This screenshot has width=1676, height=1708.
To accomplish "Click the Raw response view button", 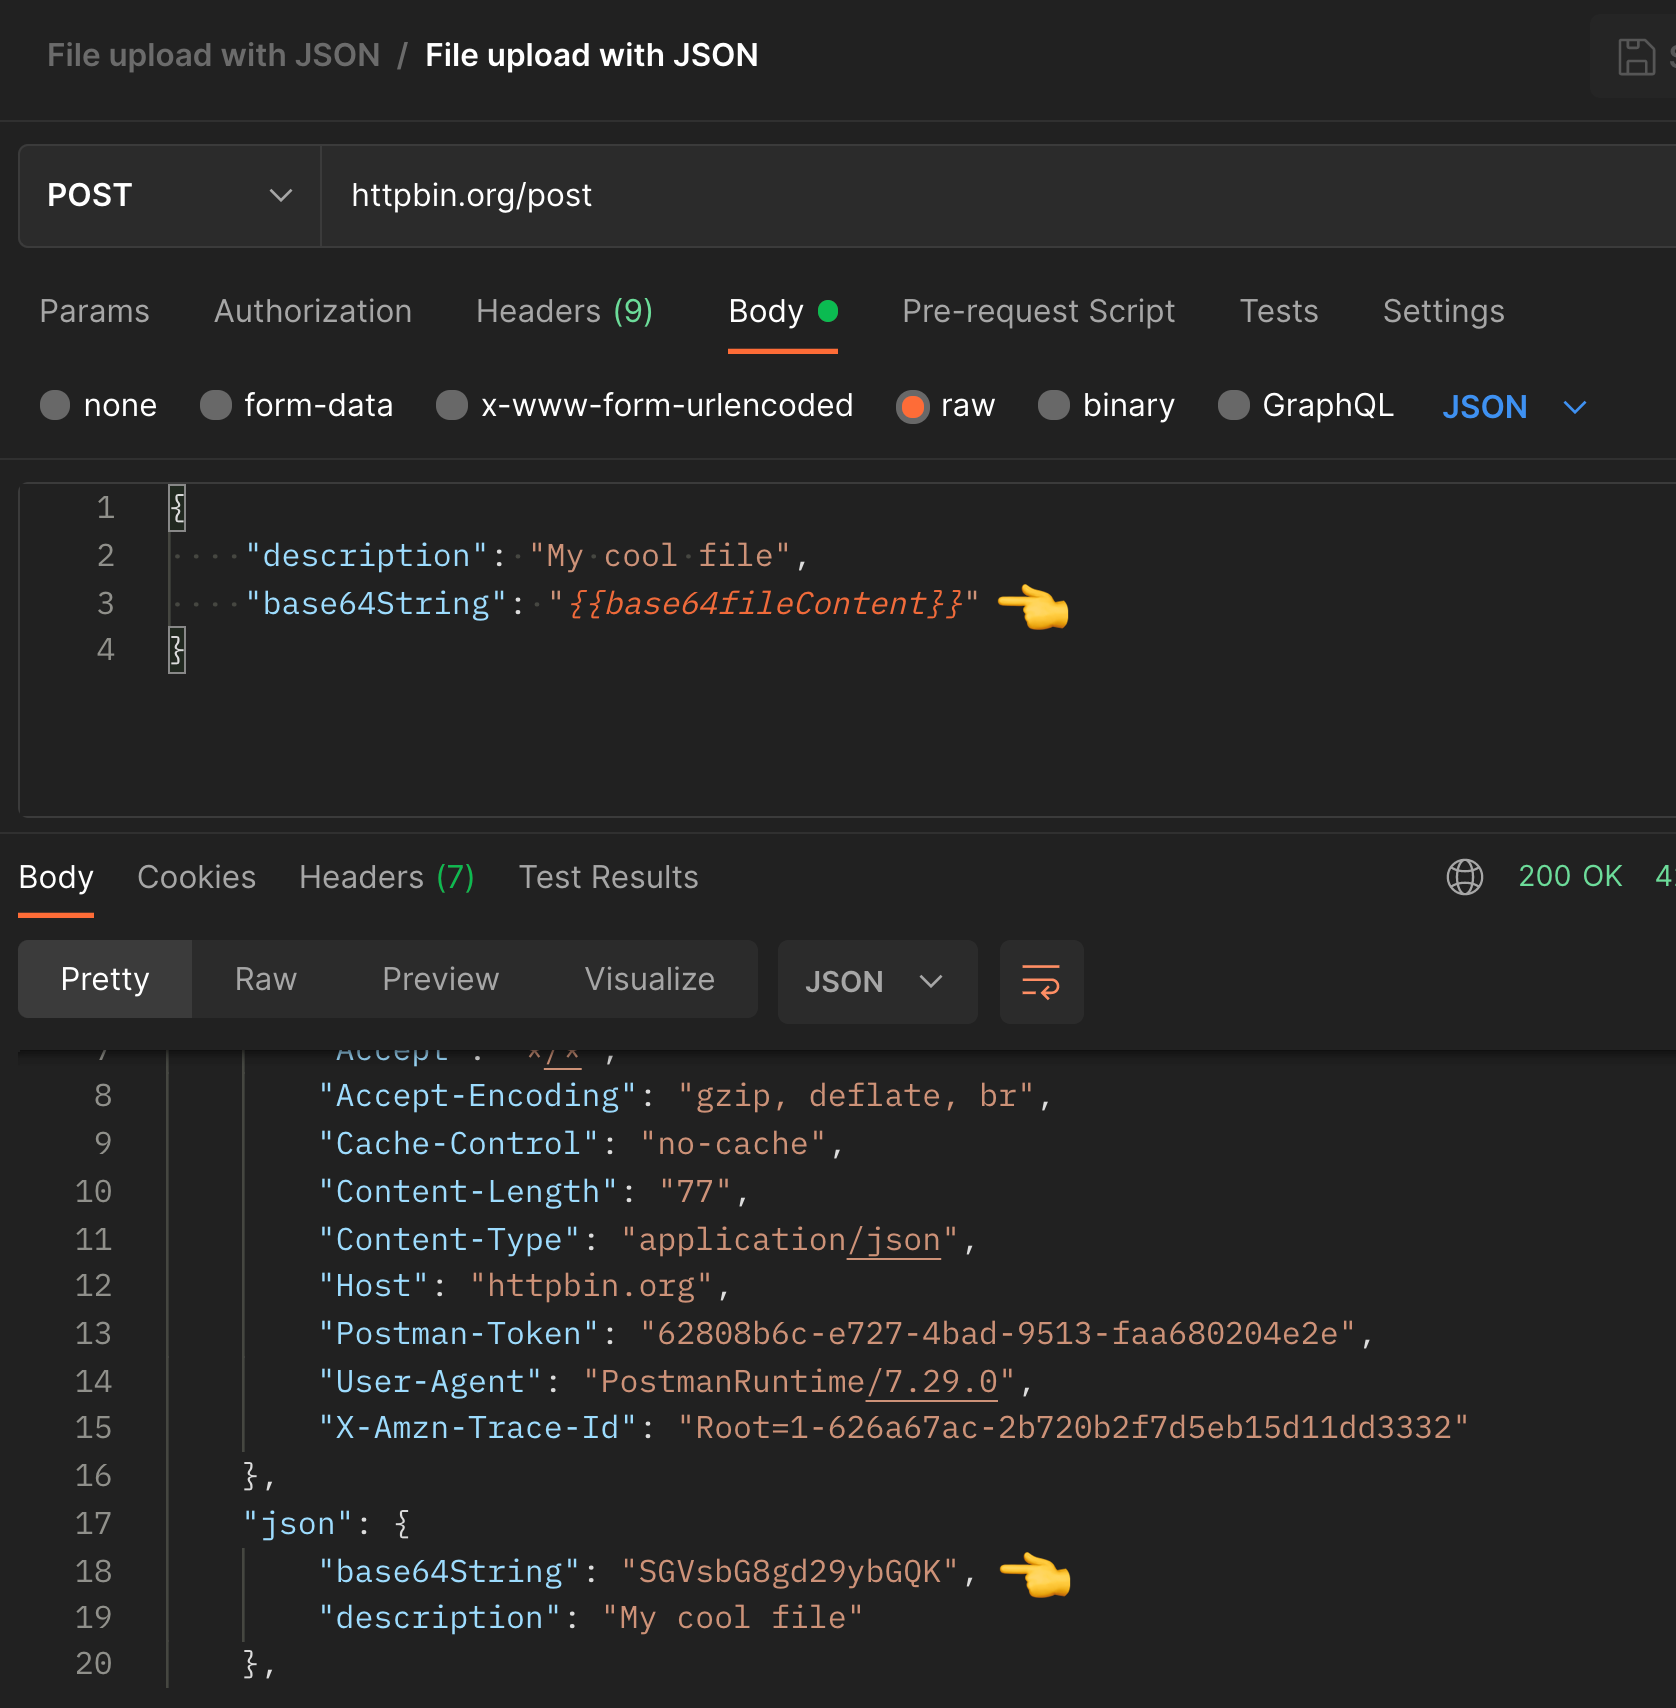I will 266,979.
